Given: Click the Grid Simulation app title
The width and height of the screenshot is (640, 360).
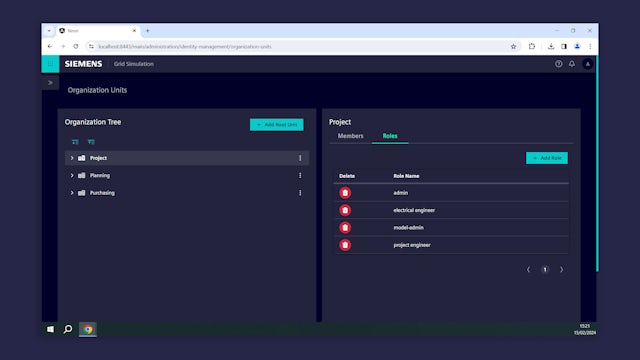Looking at the screenshot, I should [133, 64].
